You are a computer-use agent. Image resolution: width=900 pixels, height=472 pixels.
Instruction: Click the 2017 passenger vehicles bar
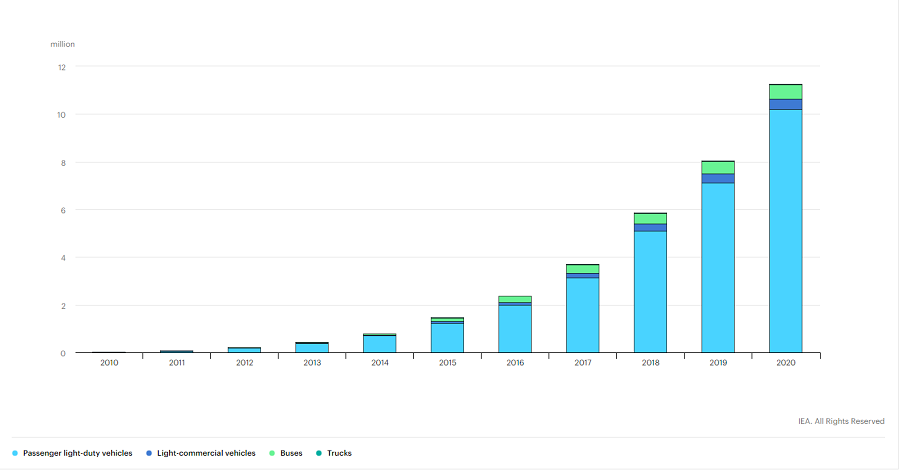[x=582, y=315]
